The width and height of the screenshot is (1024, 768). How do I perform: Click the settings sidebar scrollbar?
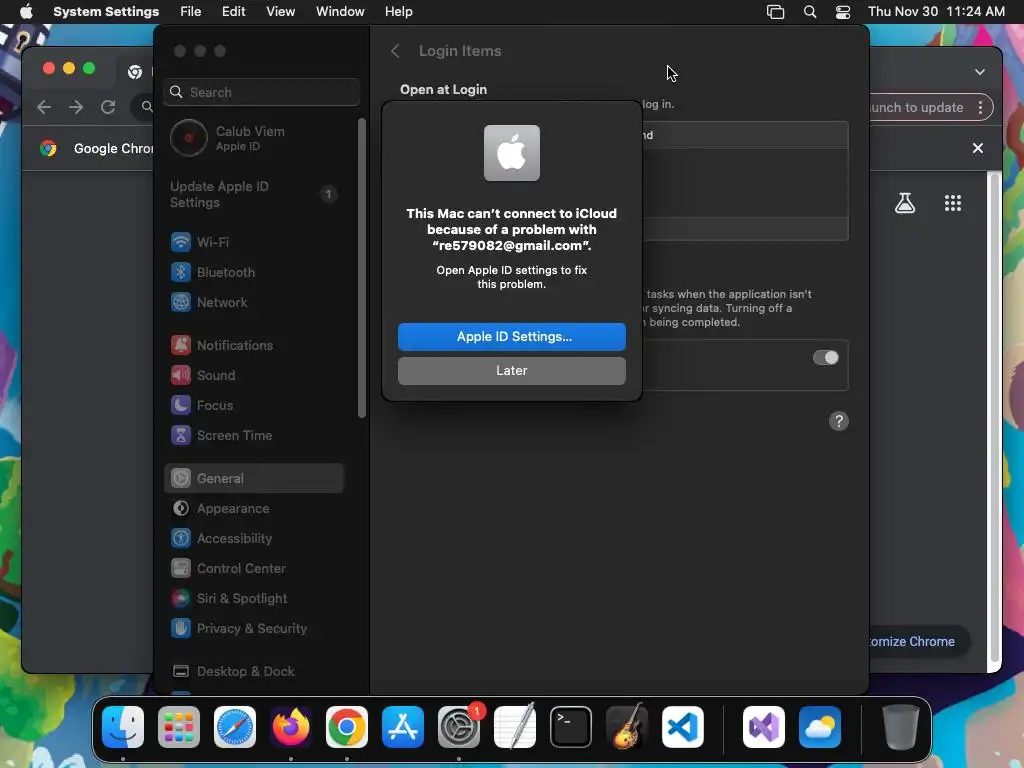pos(362,268)
